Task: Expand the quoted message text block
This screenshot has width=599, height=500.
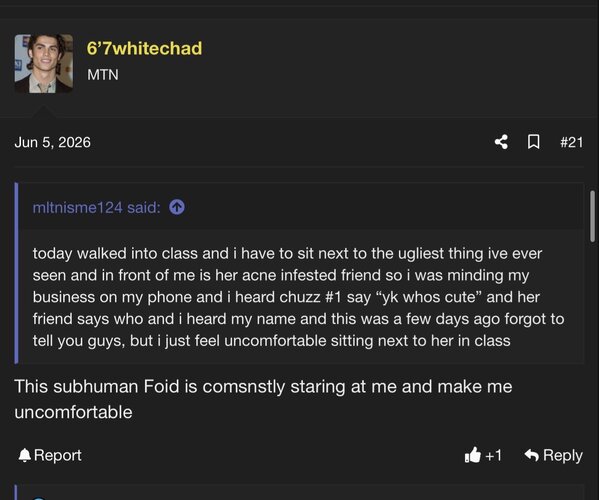Action: tap(299, 297)
